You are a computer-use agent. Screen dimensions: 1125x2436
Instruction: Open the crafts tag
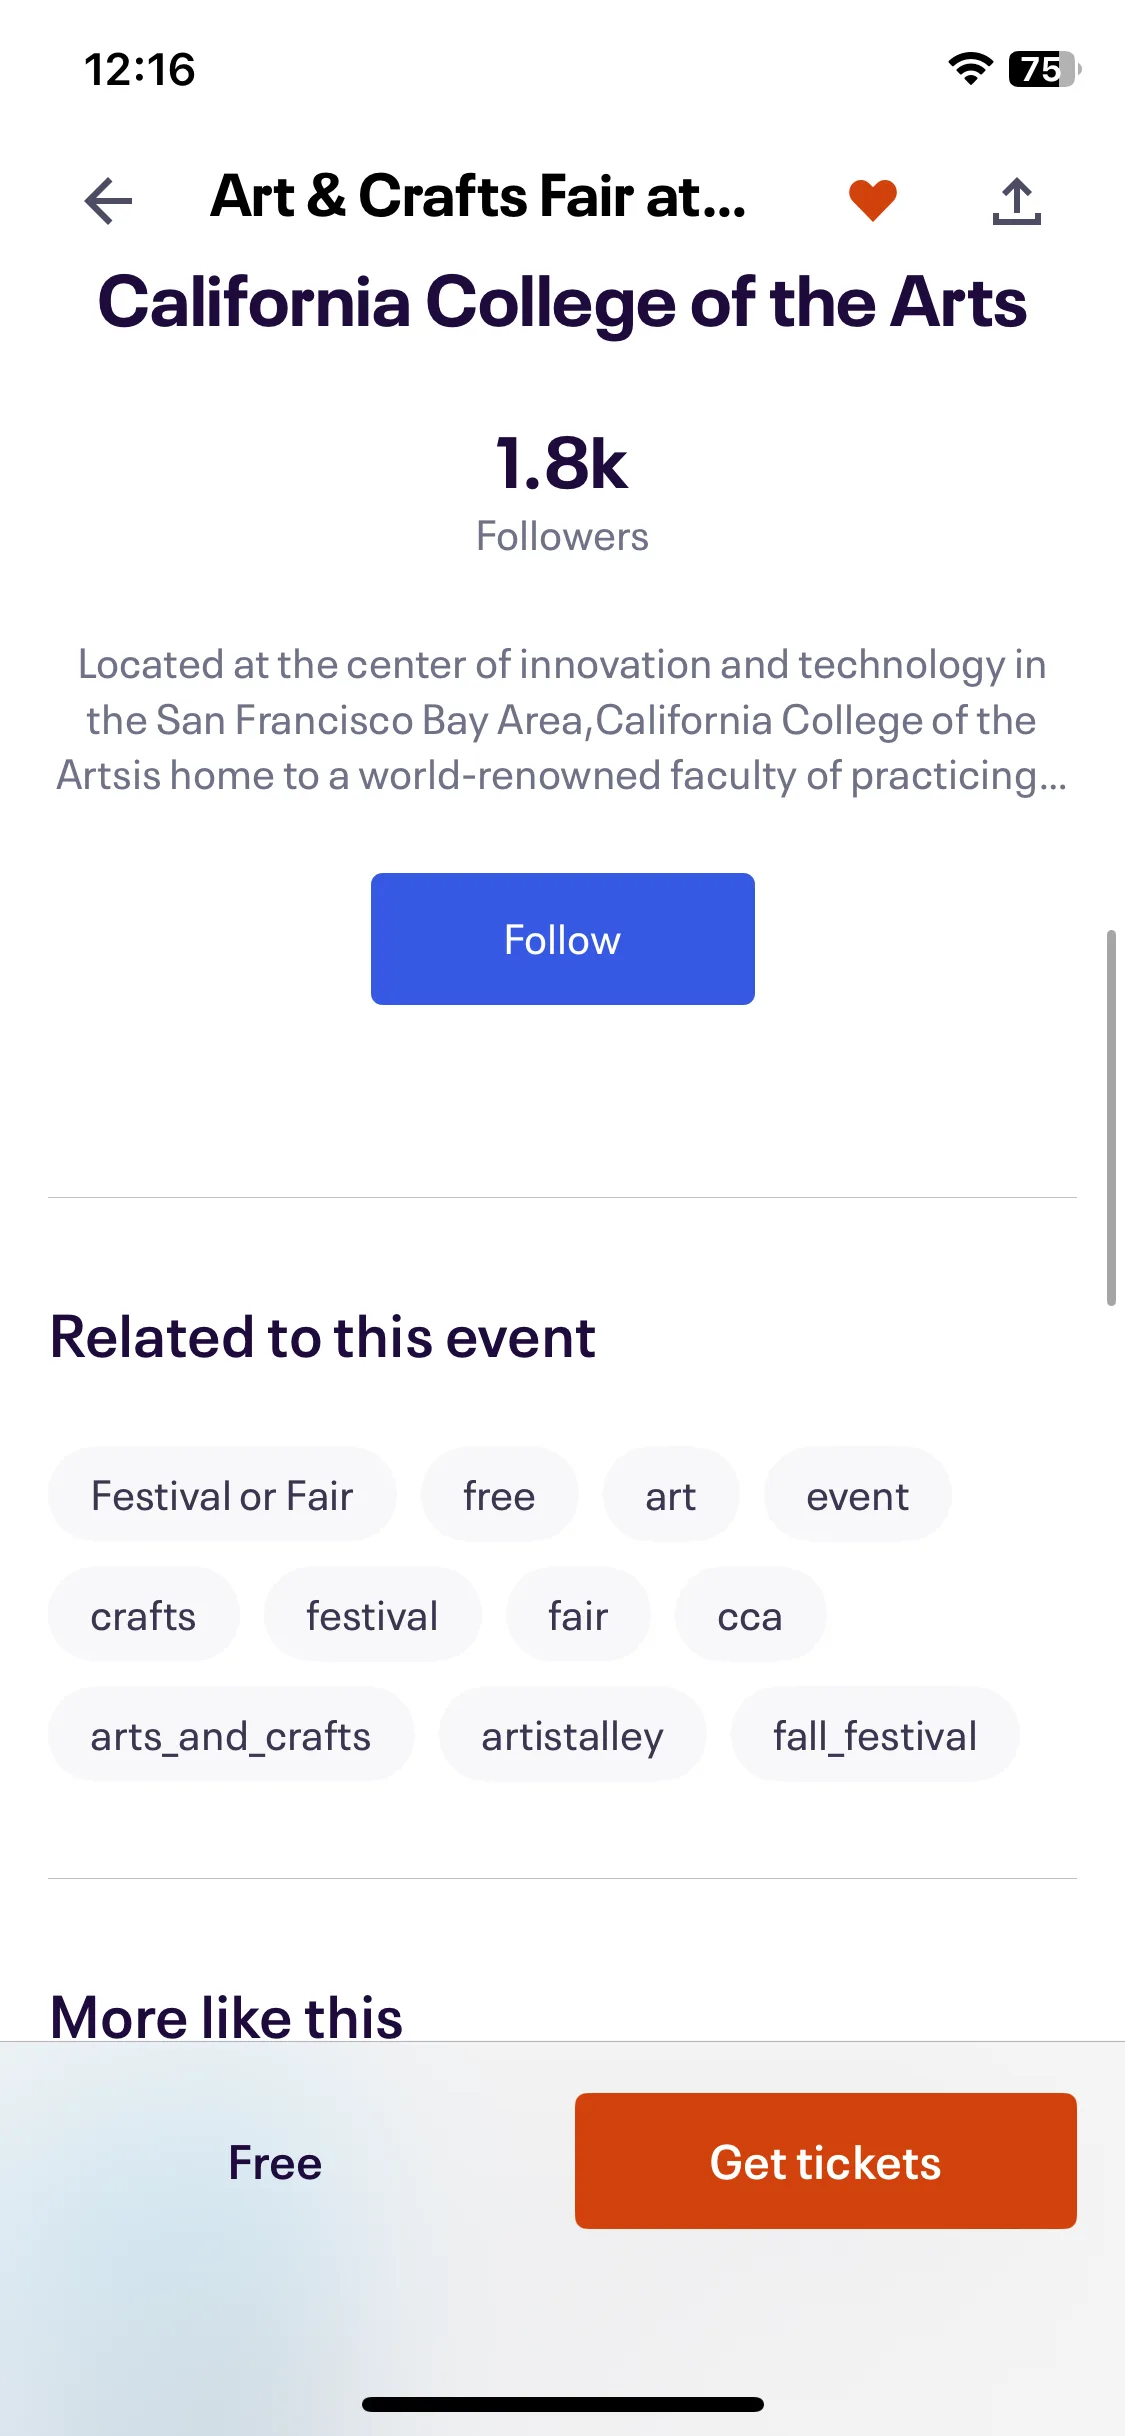[x=143, y=1615]
